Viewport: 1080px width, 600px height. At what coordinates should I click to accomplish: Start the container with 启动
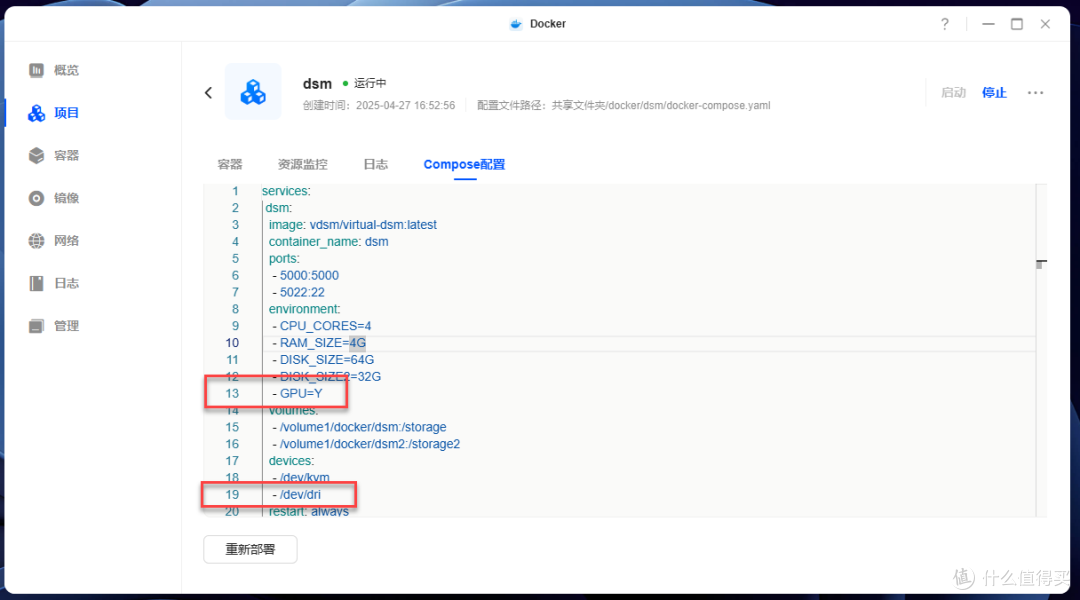pyautogui.click(x=953, y=92)
